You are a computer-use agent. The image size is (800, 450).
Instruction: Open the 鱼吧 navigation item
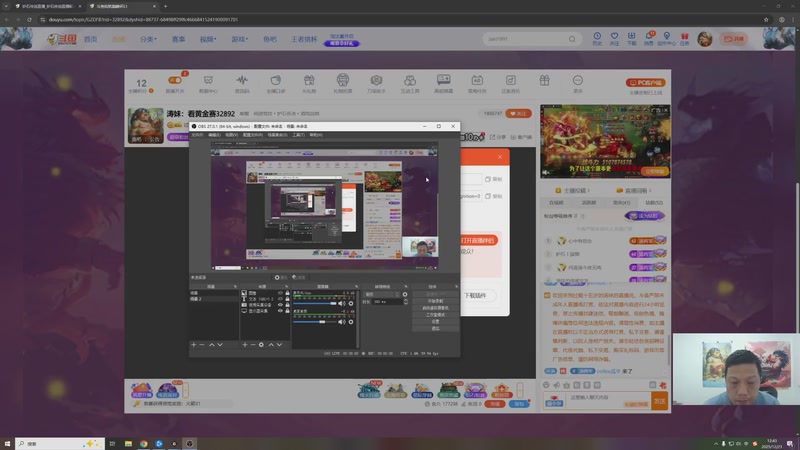(x=269, y=39)
